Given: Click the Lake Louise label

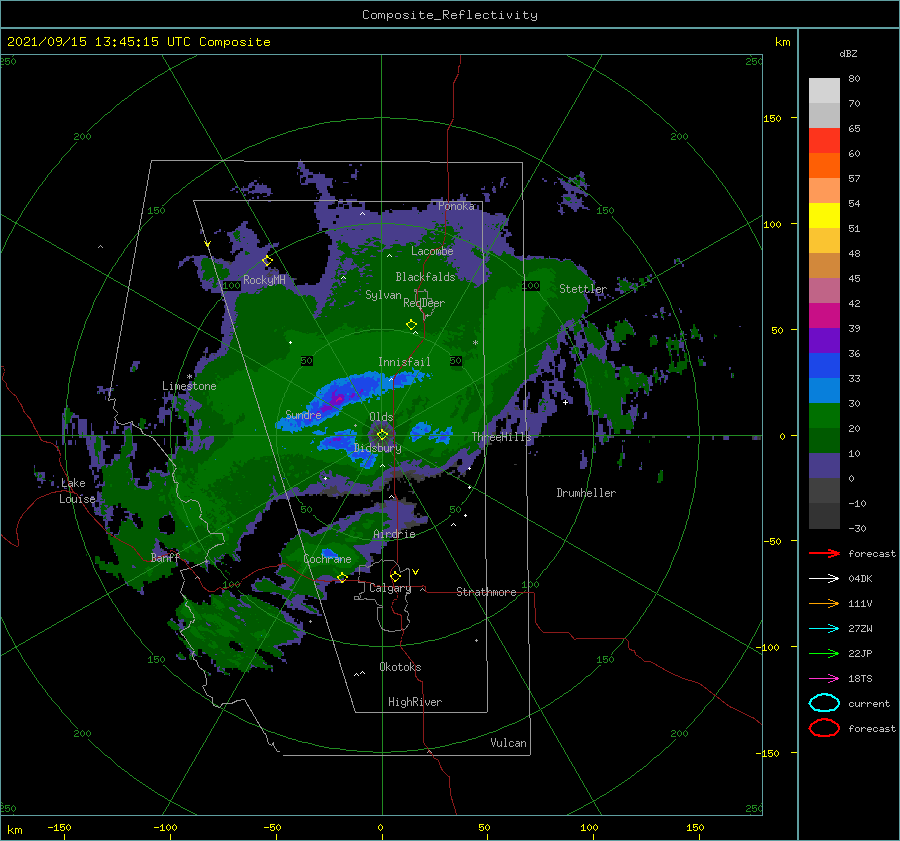Looking at the screenshot, I should [77, 491].
